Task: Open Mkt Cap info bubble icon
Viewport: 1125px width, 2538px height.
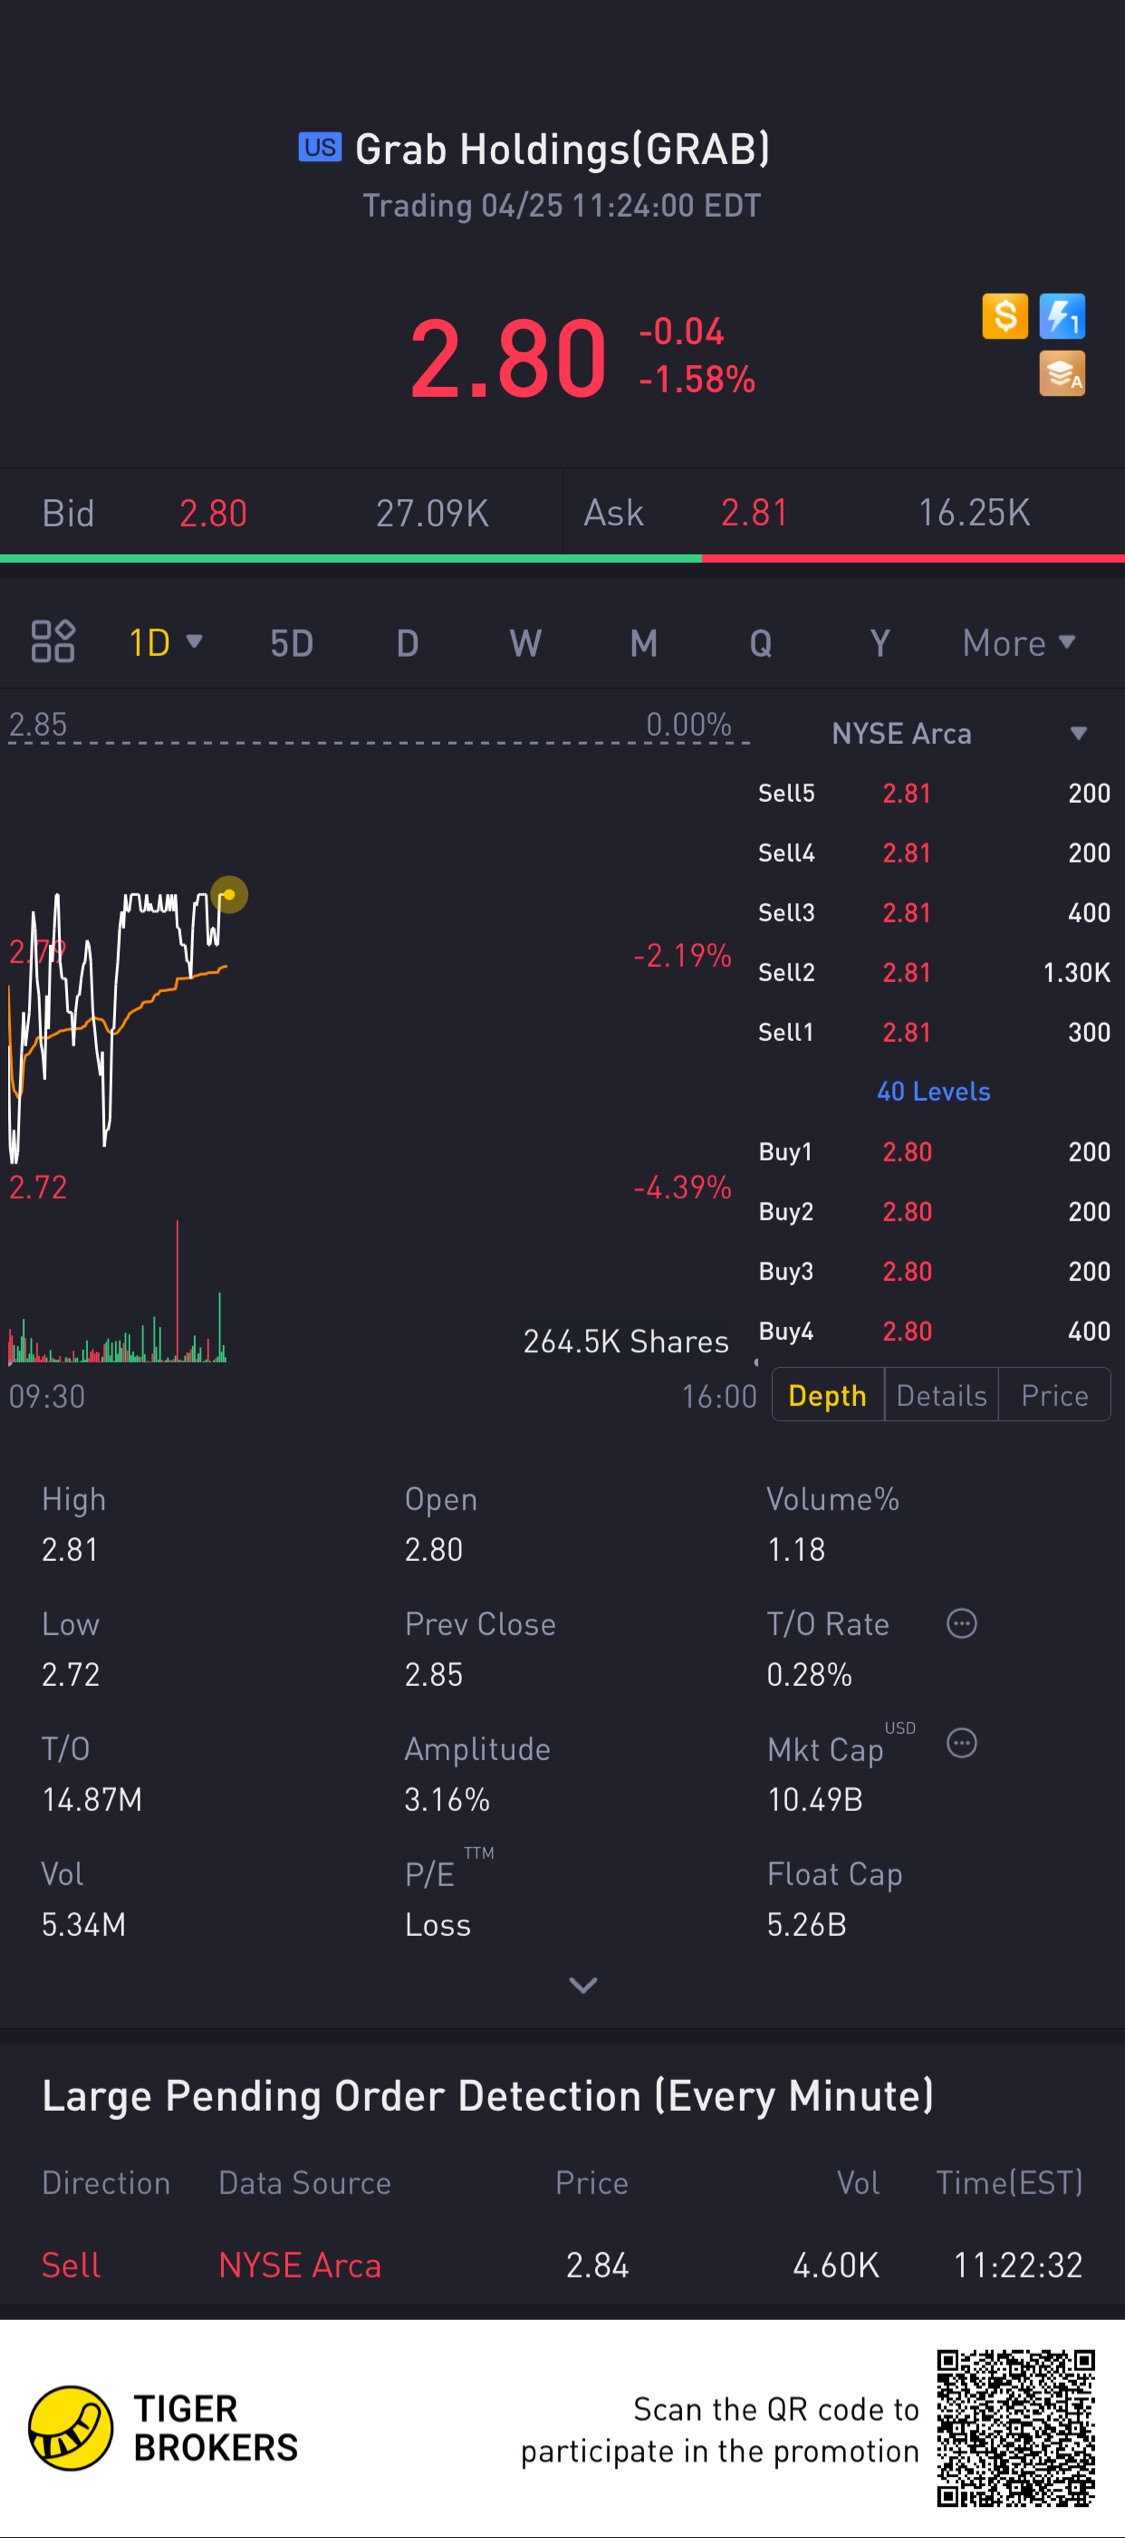Action: point(962,1743)
